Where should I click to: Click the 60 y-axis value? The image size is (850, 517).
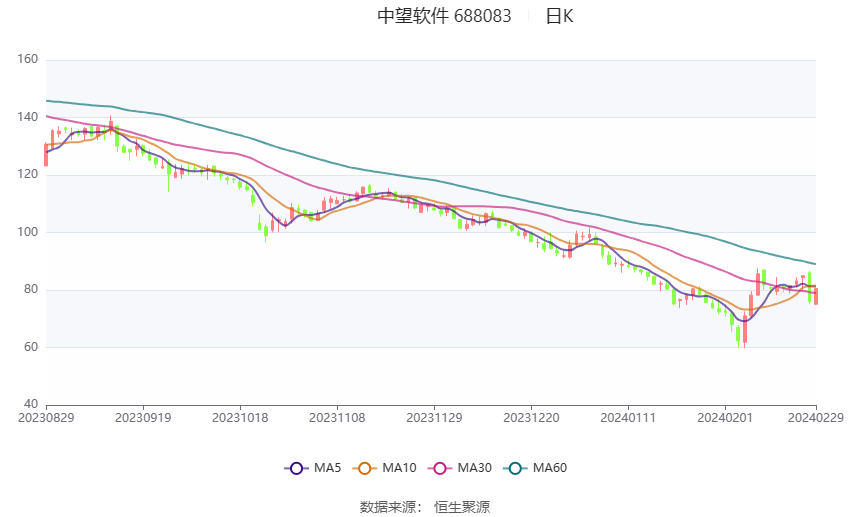tap(31, 347)
